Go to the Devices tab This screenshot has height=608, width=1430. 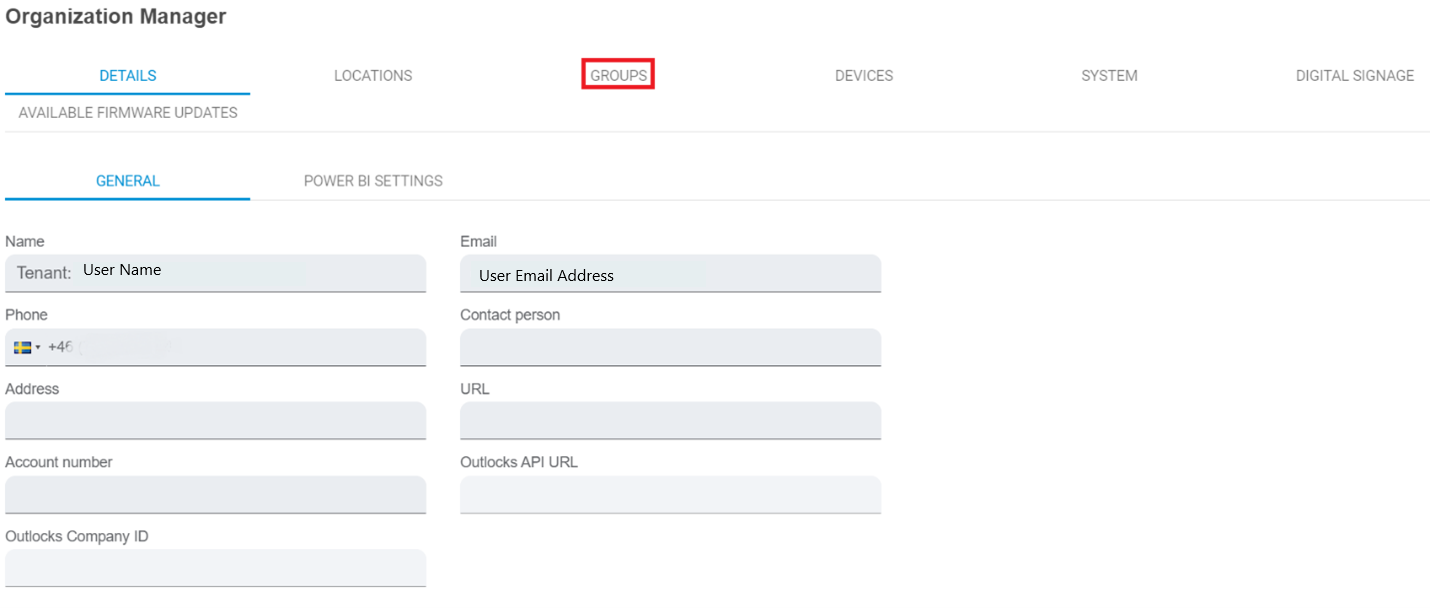point(863,76)
